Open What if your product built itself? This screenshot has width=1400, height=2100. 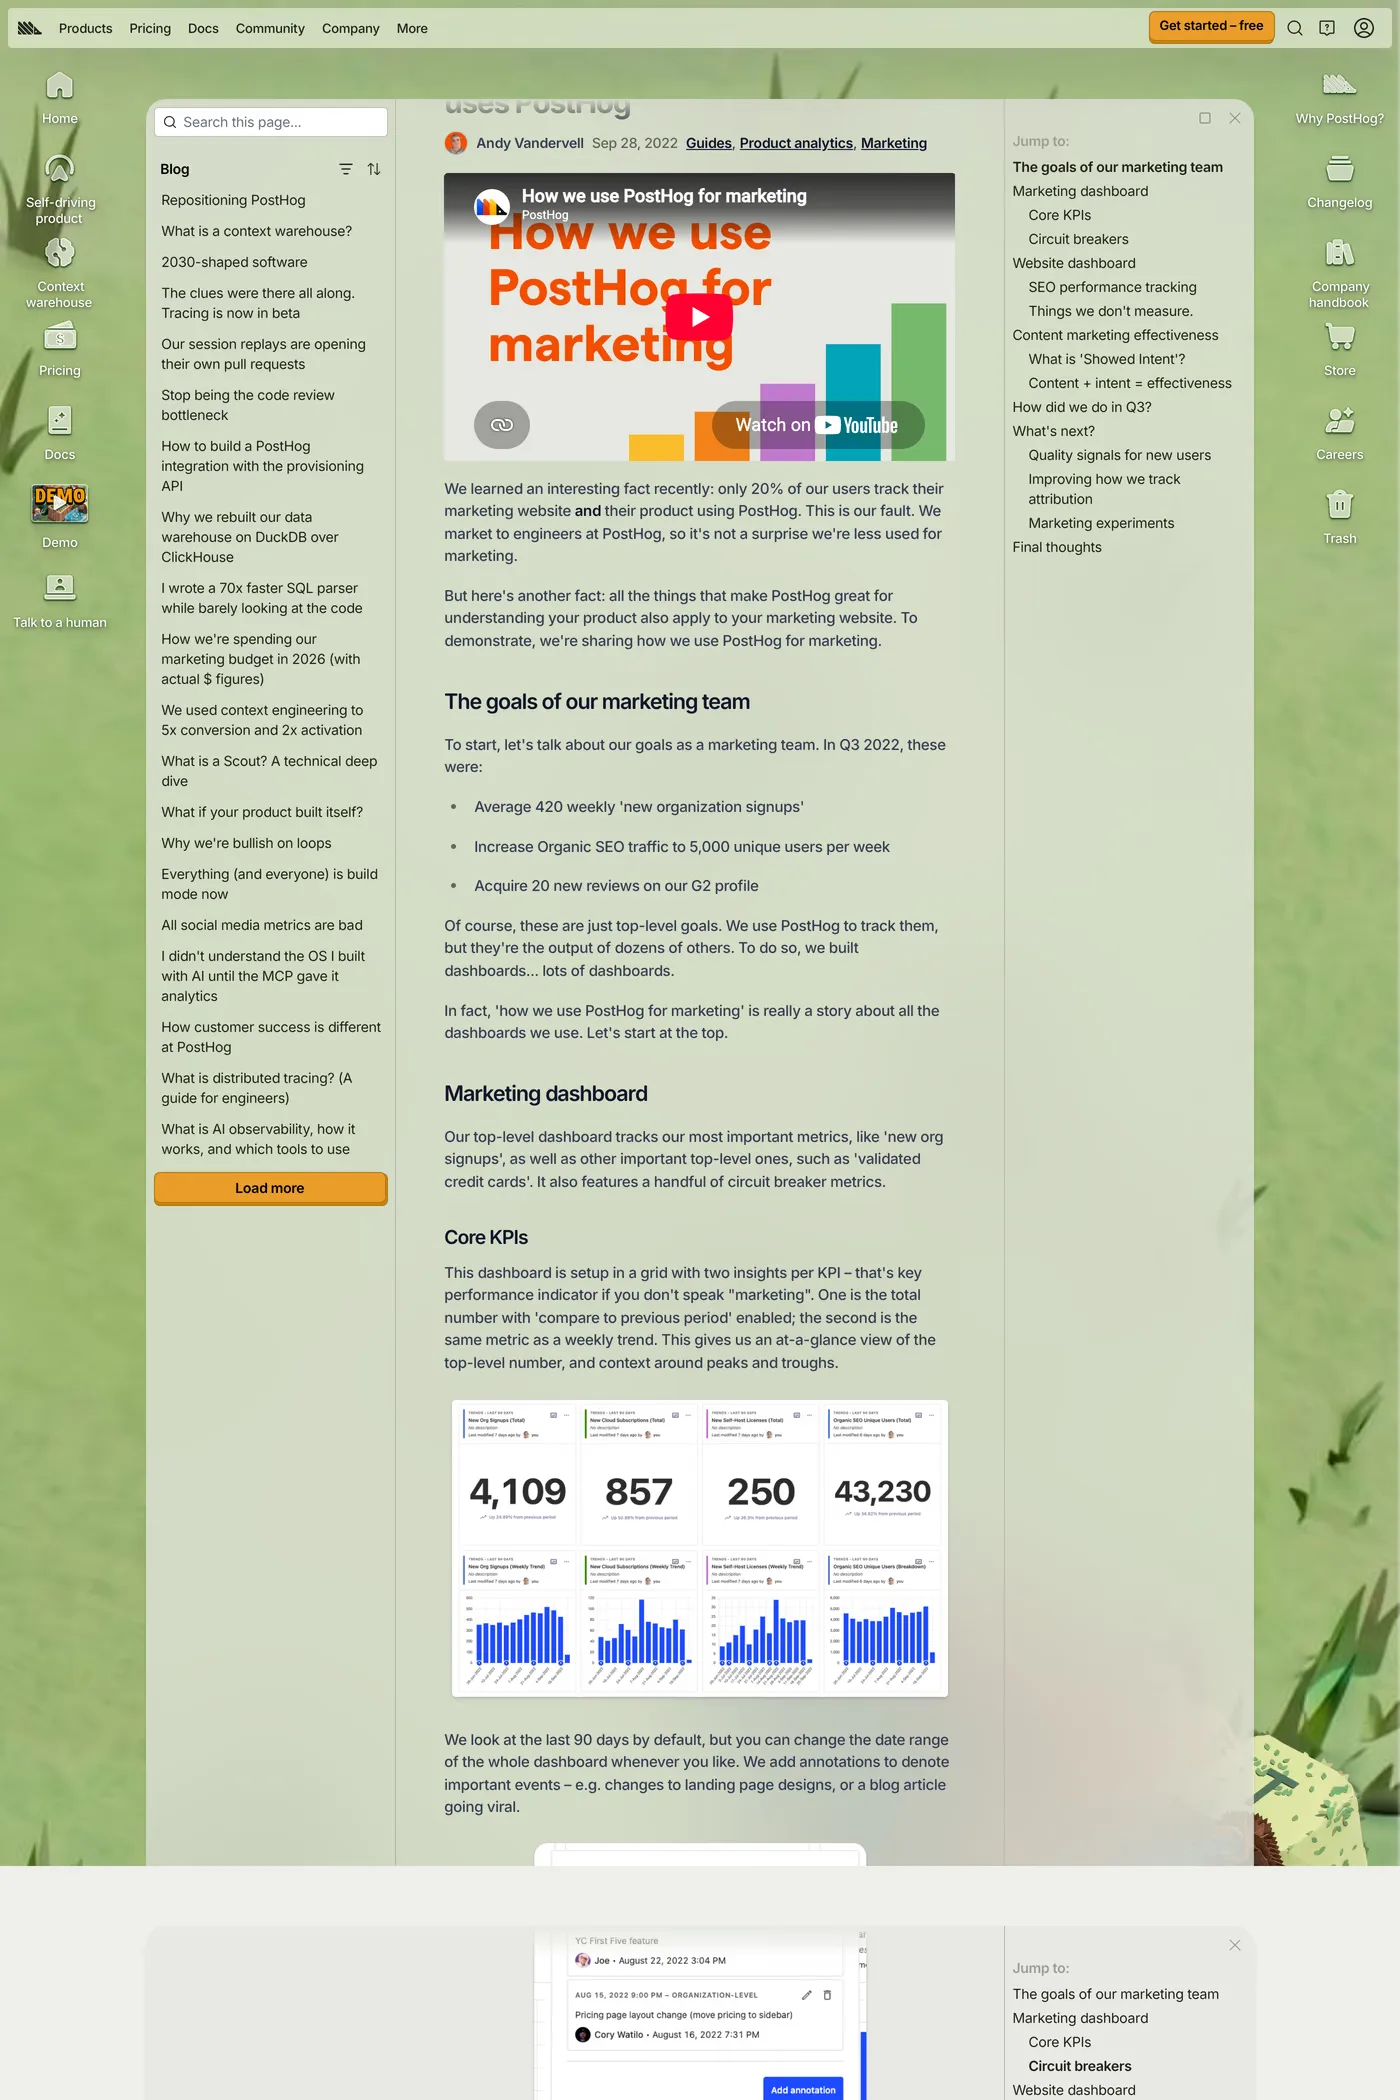(x=262, y=812)
